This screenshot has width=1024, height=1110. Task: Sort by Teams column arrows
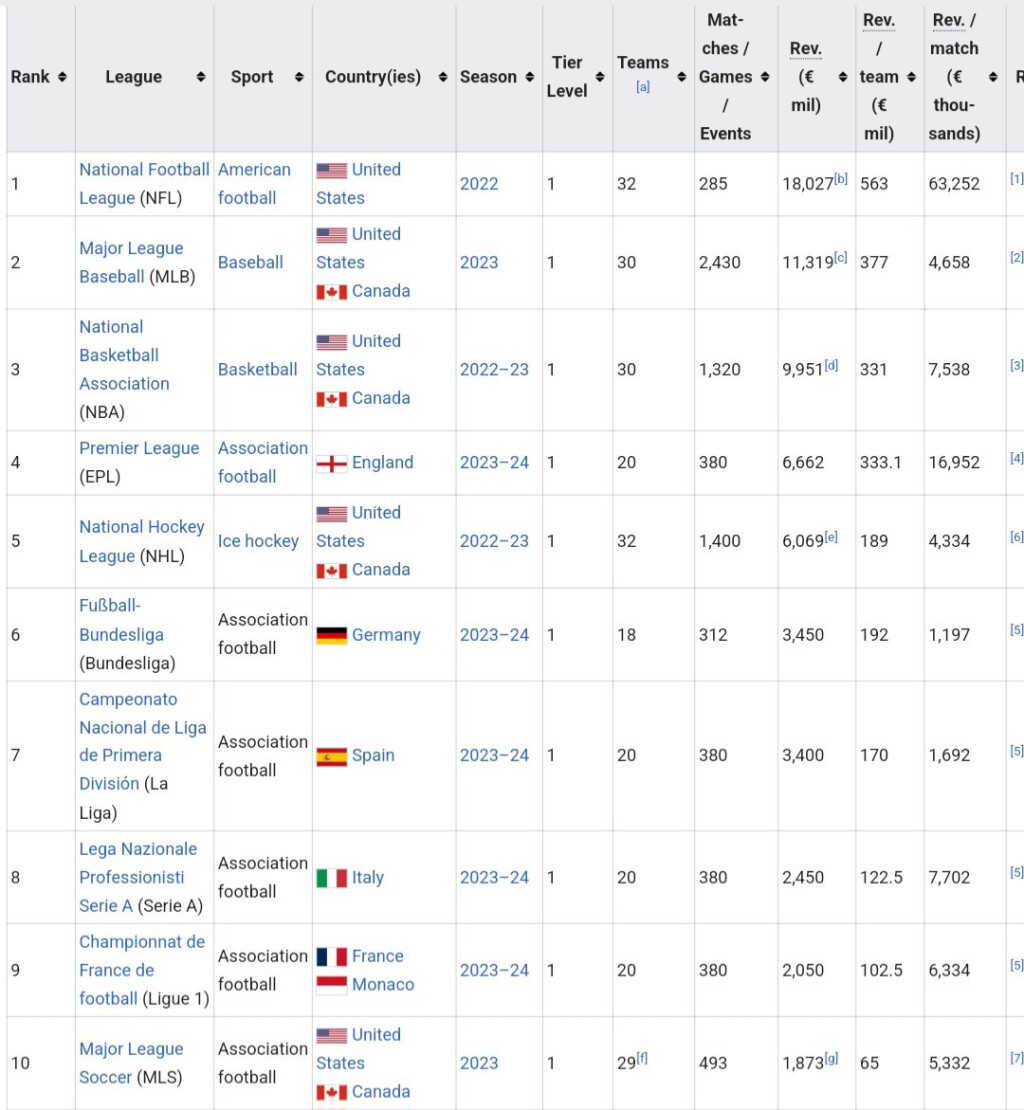(x=681, y=76)
